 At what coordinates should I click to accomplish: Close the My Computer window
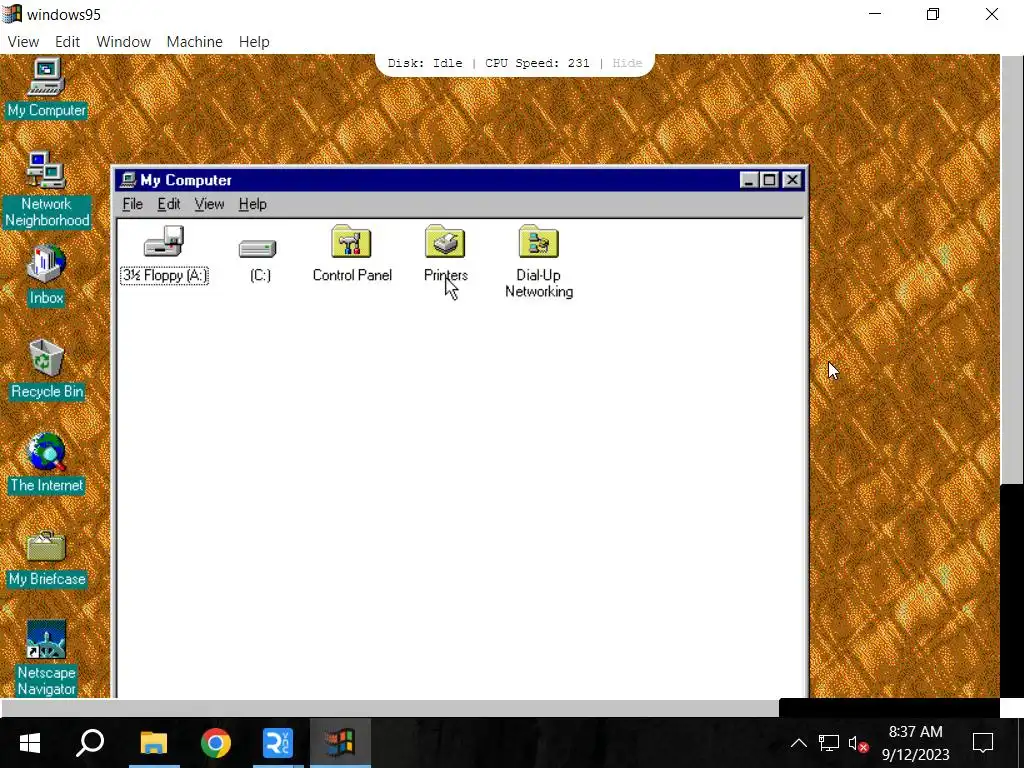pos(792,180)
